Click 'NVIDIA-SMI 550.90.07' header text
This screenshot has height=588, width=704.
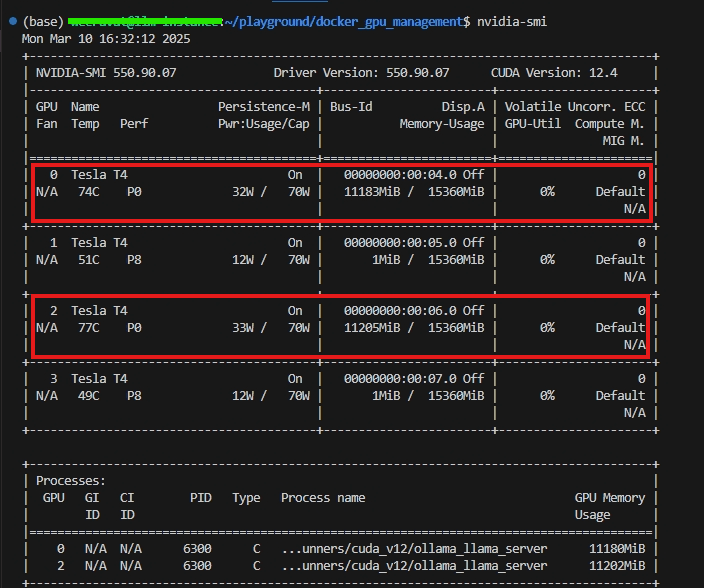point(106,73)
